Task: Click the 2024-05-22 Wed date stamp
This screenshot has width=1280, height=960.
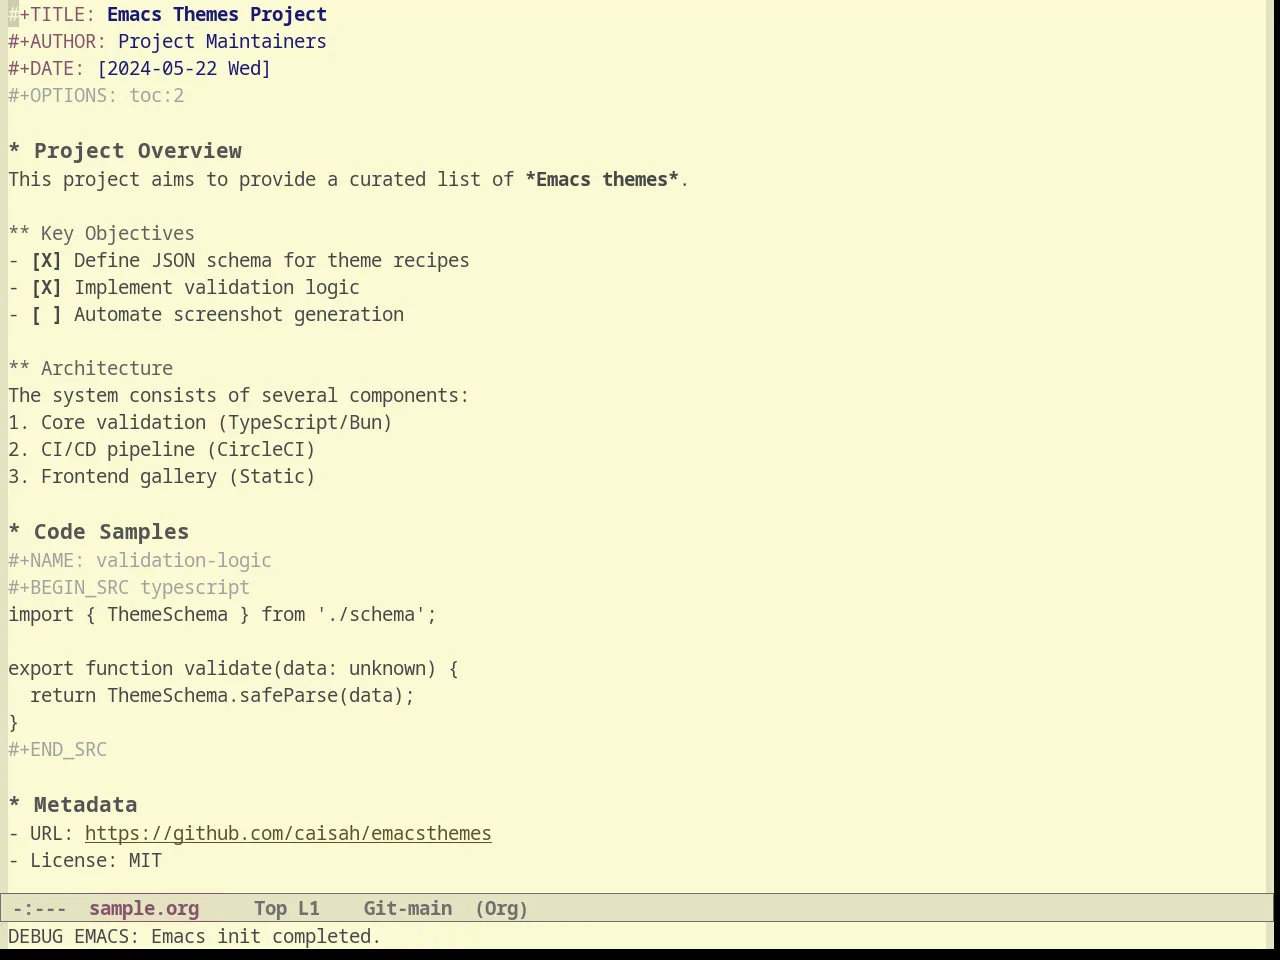Action: (184, 69)
